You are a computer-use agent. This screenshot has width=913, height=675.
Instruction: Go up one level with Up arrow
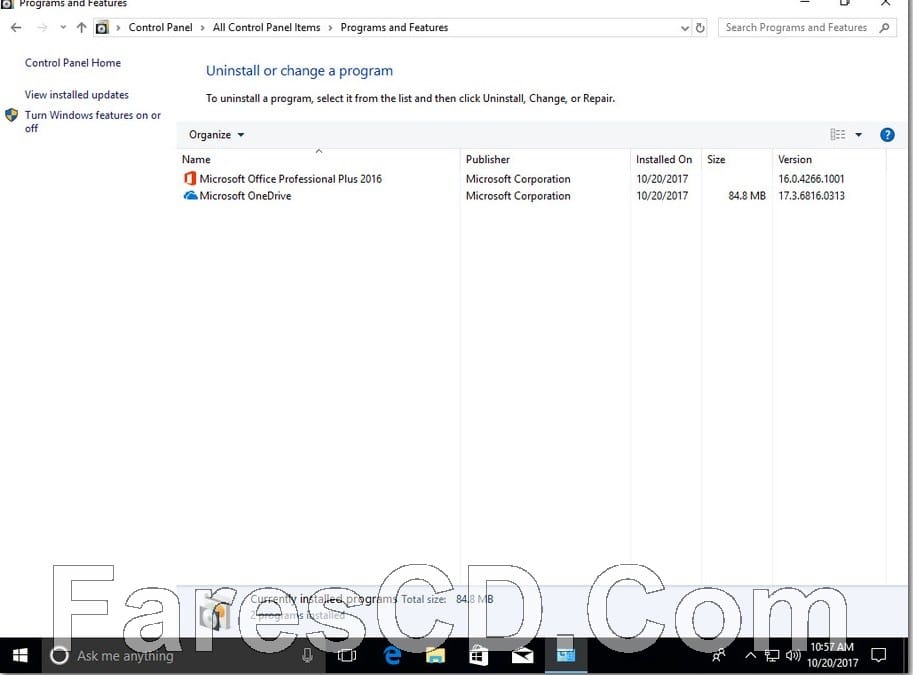82,27
